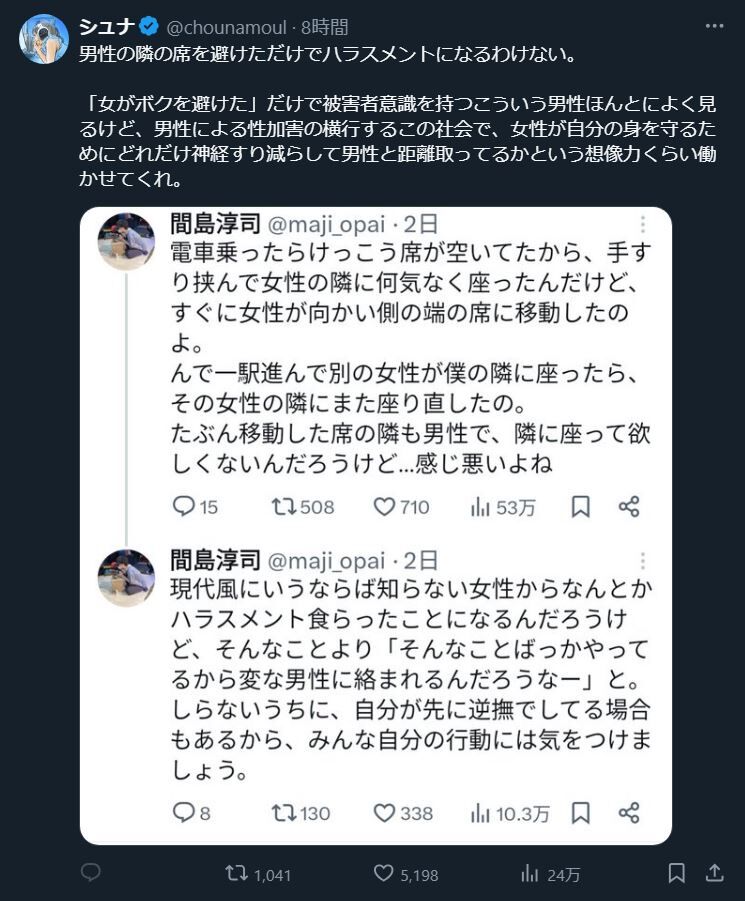Open the first quoted tweet's three-dot menu
This screenshot has height=901, width=745.
tap(643, 224)
